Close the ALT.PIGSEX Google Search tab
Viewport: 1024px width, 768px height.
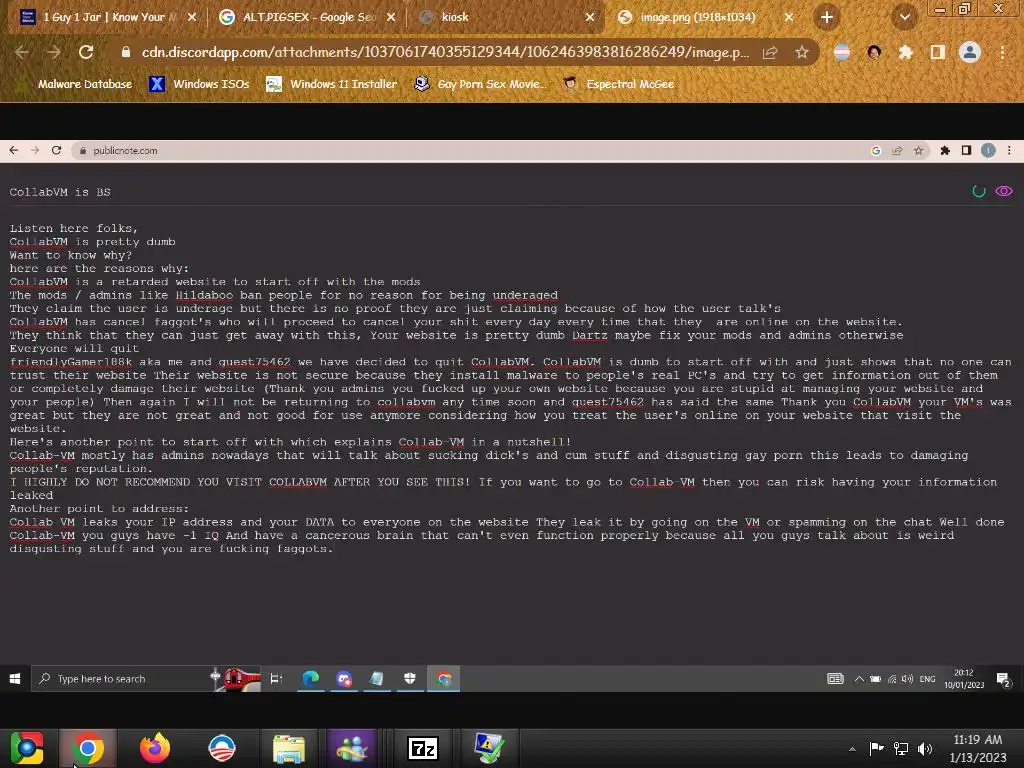tap(391, 17)
